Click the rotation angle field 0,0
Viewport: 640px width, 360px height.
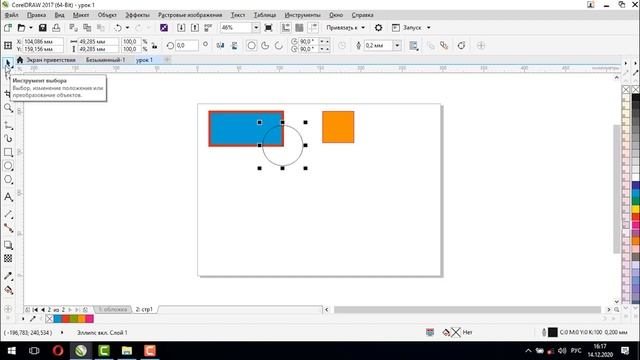(x=187, y=45)
